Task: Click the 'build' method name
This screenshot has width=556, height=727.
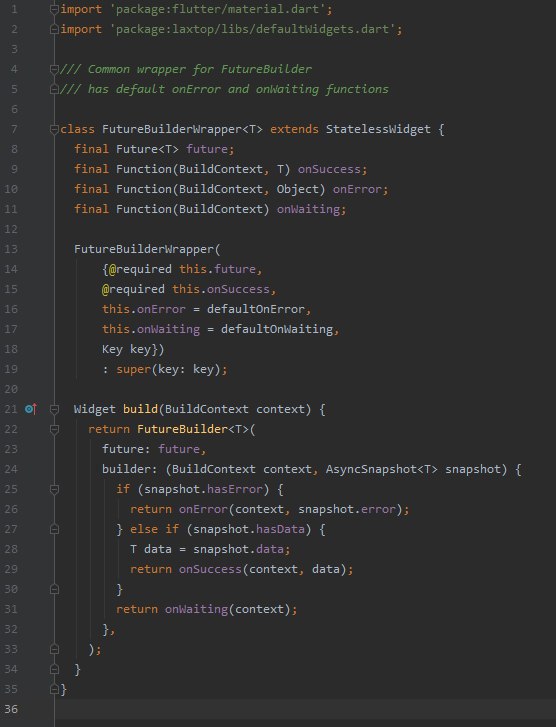Action: tap(141, 409)
